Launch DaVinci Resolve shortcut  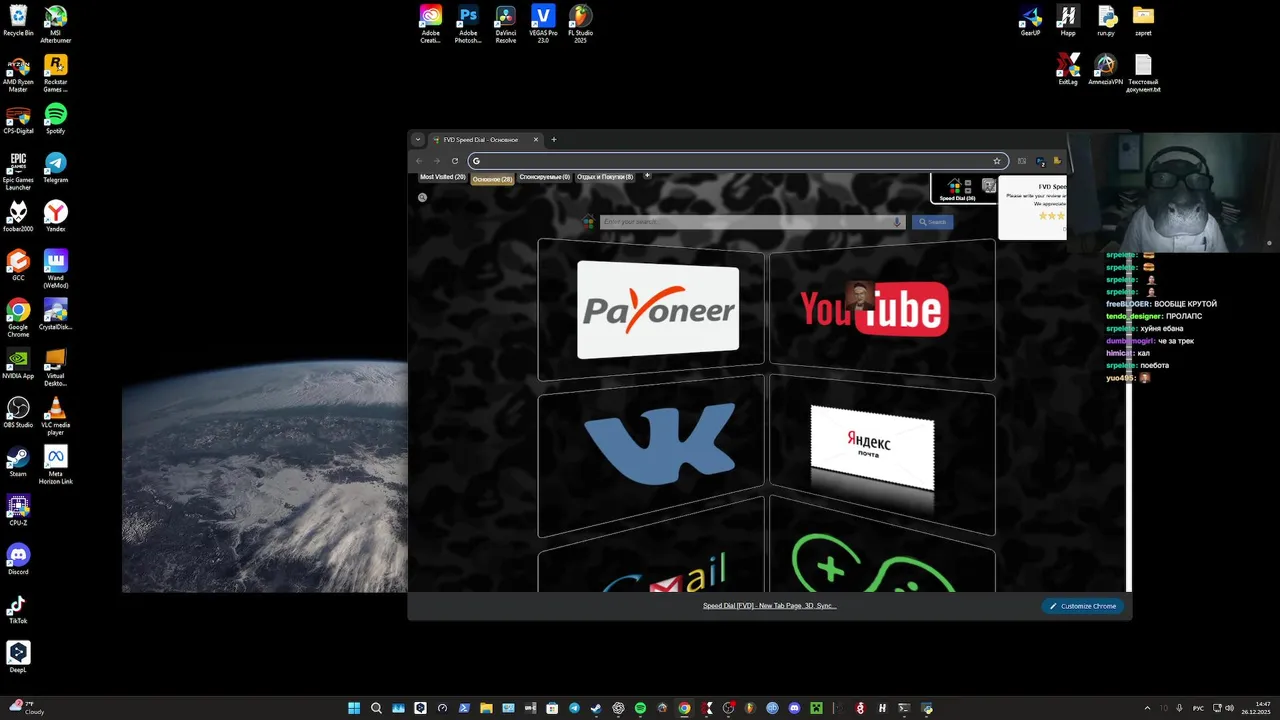506,24
